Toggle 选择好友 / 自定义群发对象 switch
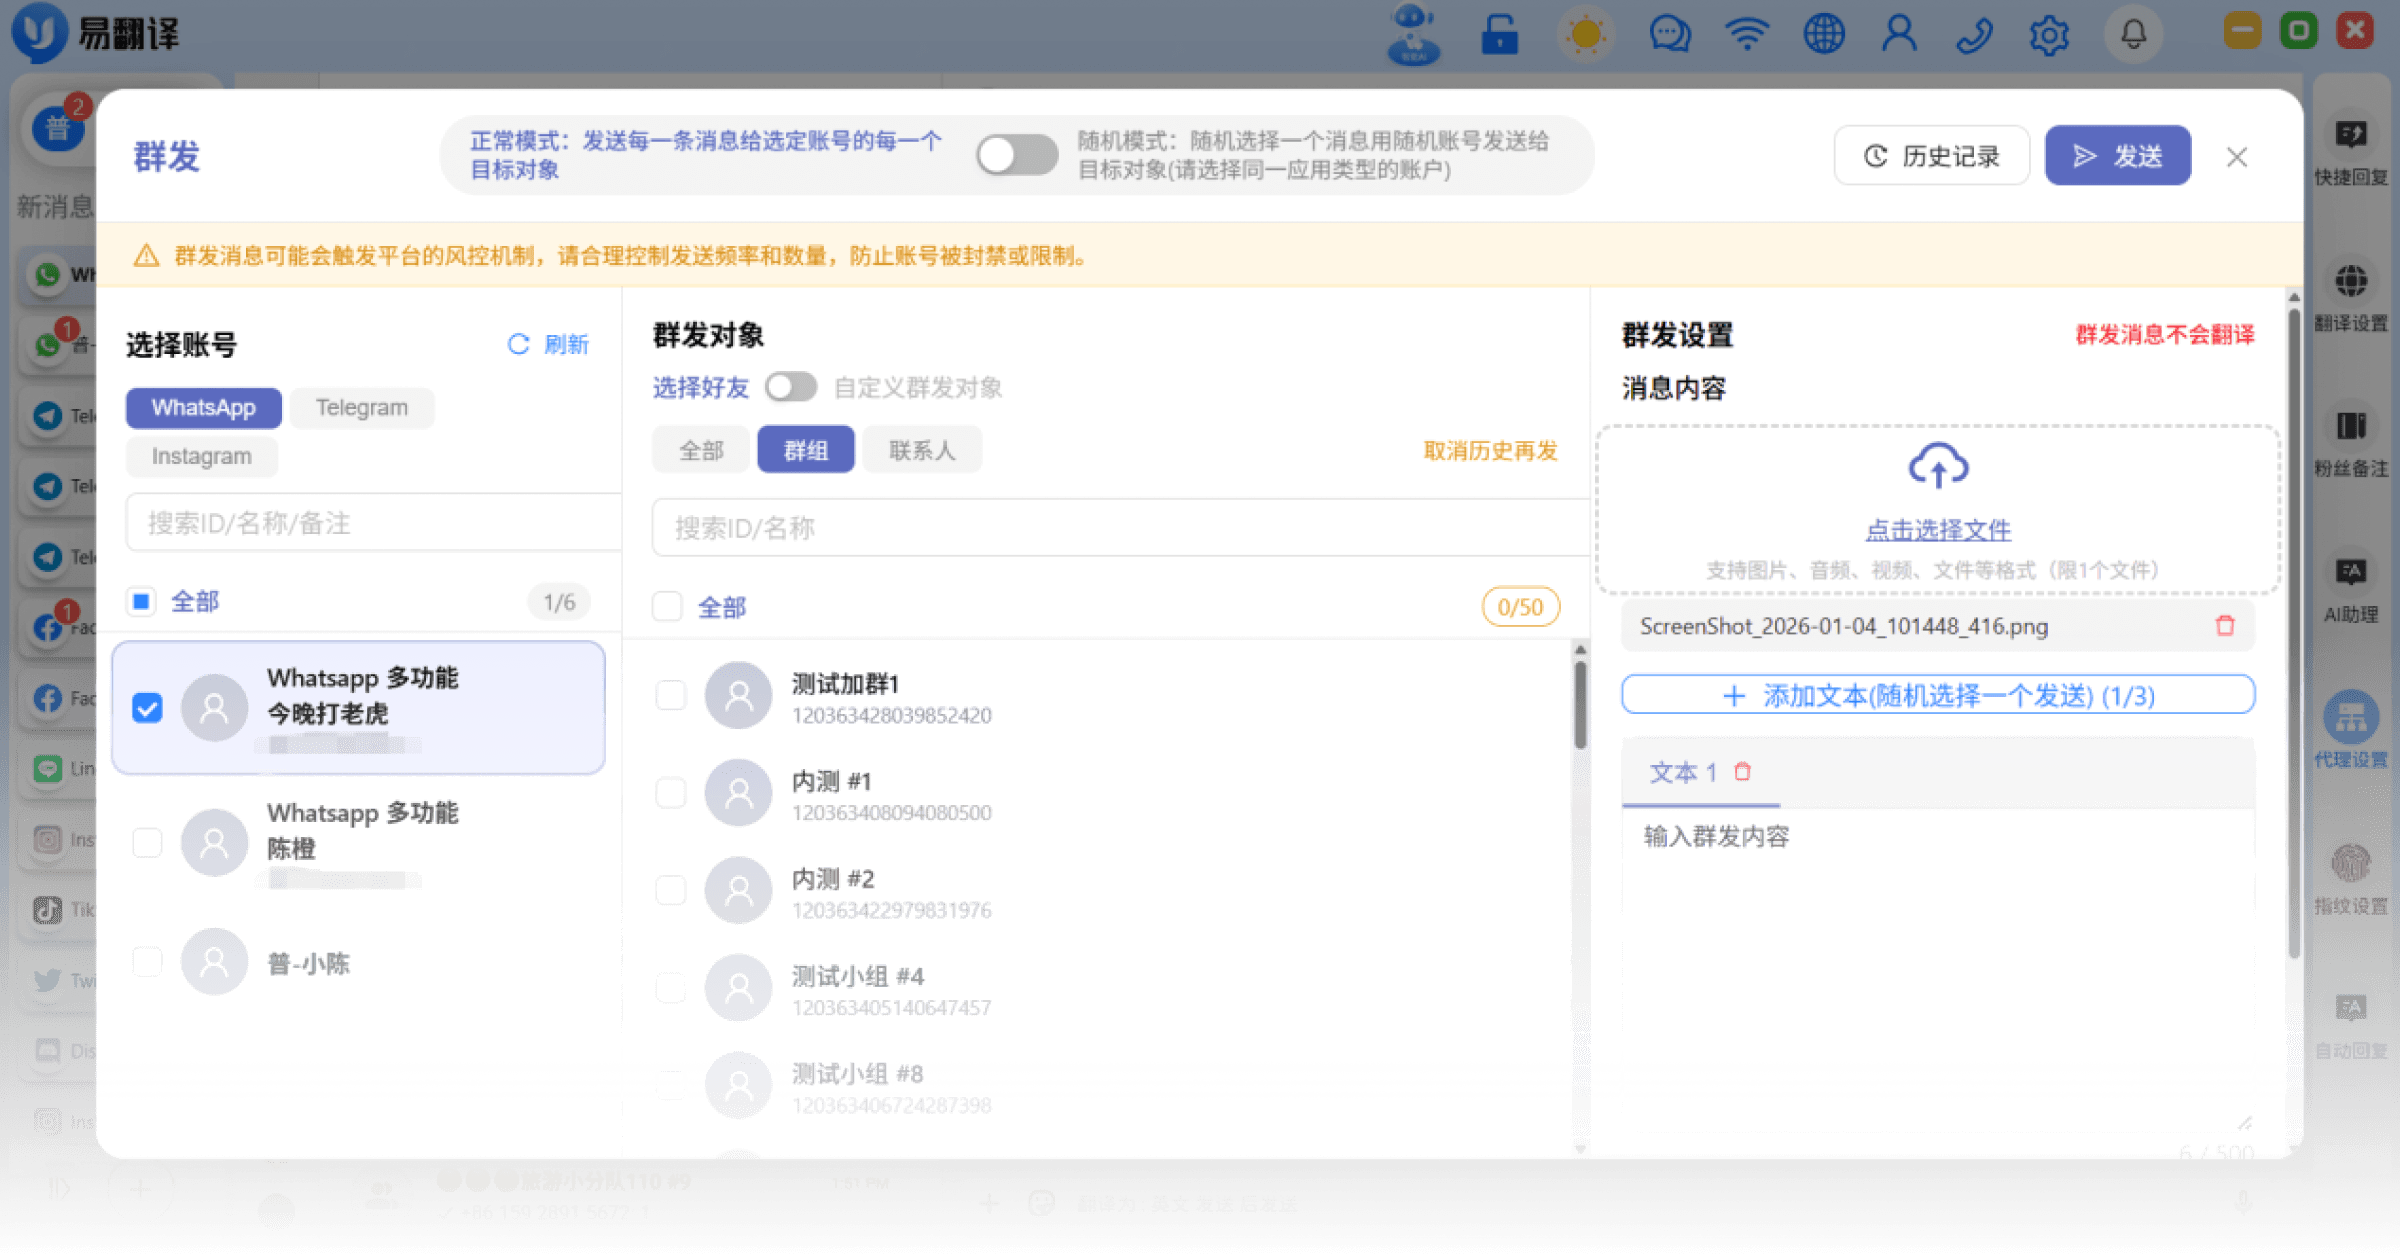 [791, 387]
